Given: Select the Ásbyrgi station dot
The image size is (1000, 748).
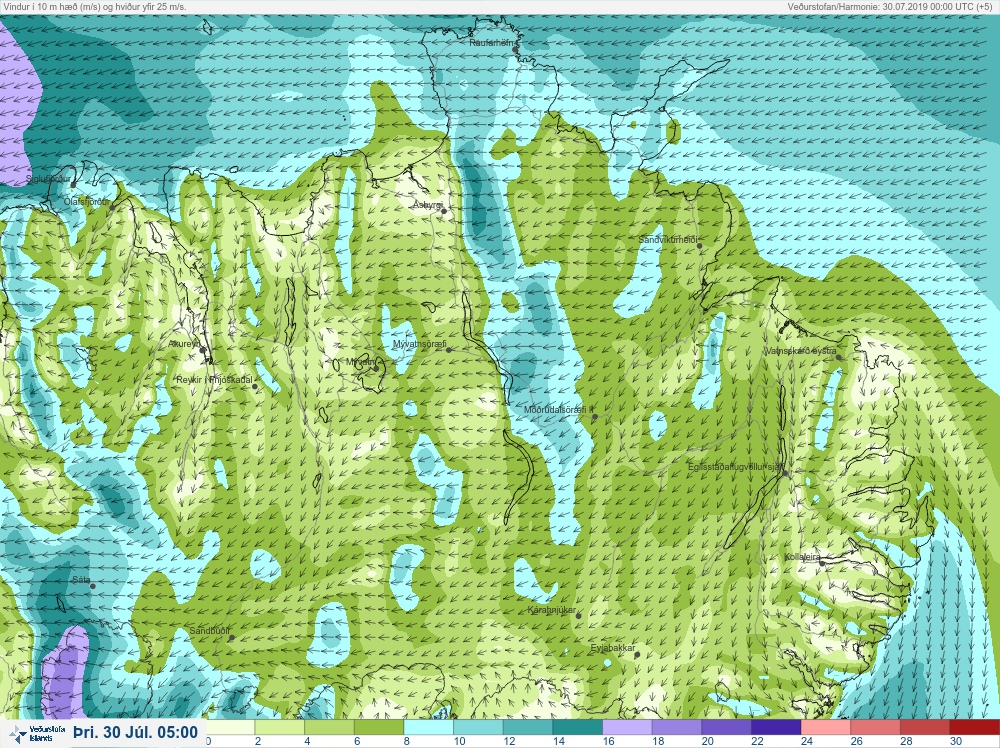Looking at the screenshot, I should point(444,211).
